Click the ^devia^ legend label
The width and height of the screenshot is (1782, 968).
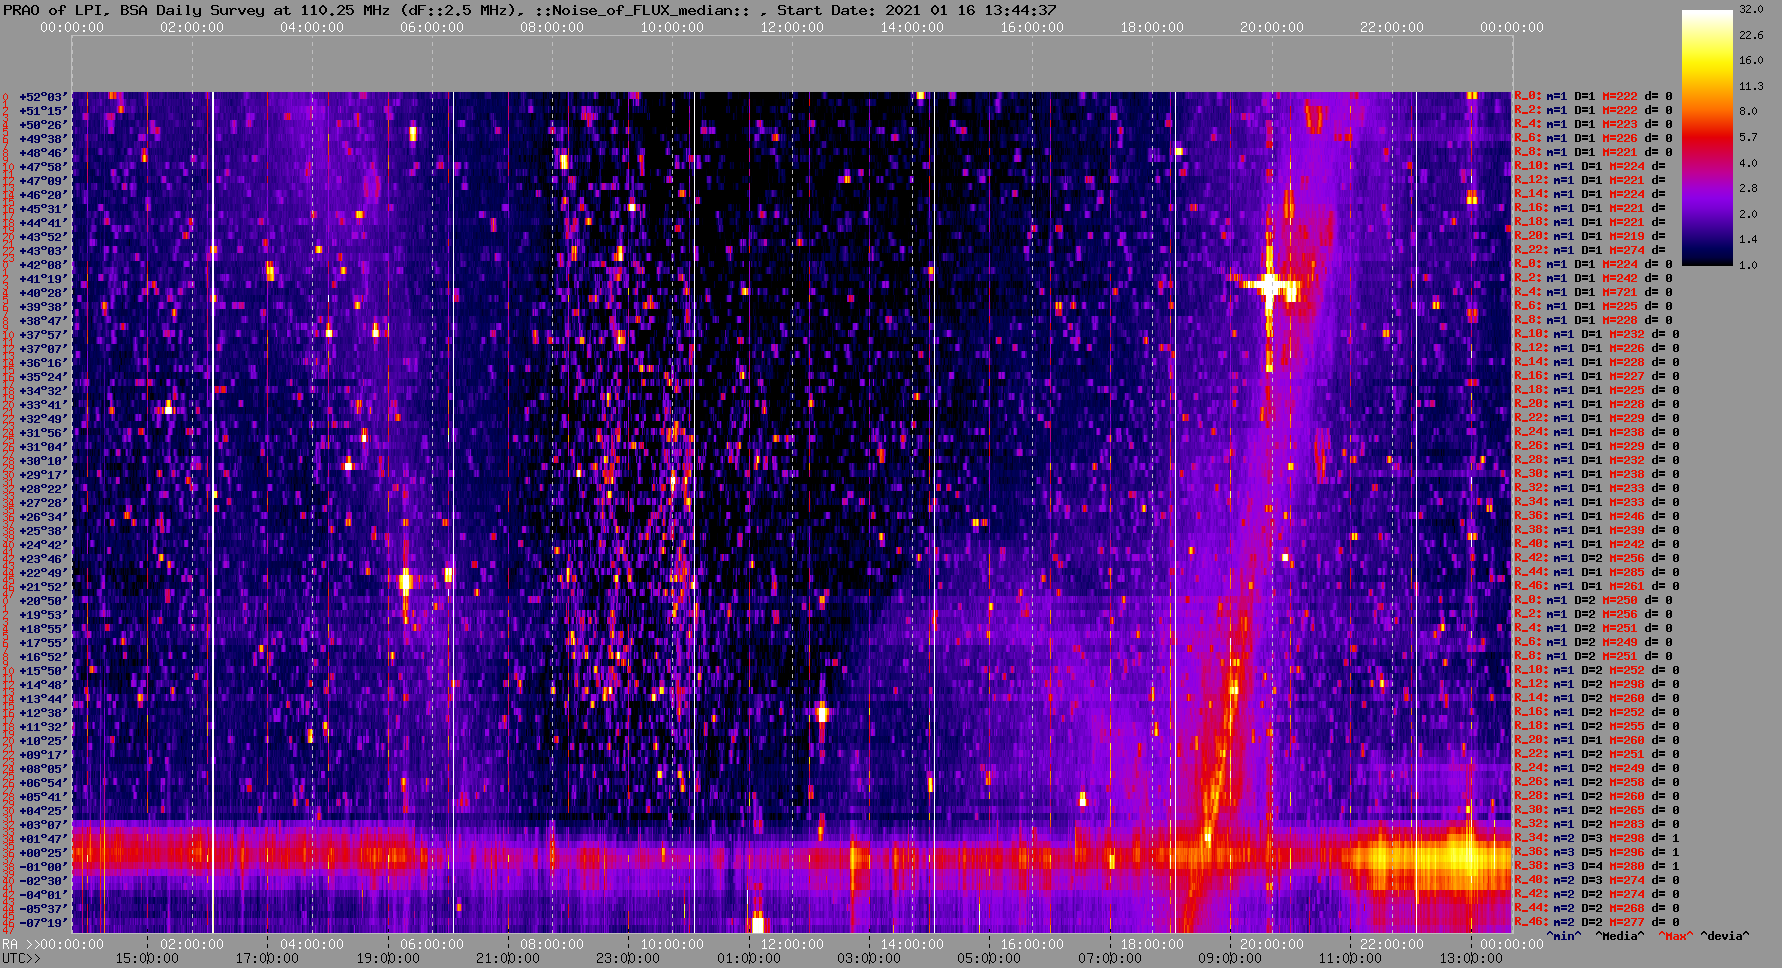1725,937
